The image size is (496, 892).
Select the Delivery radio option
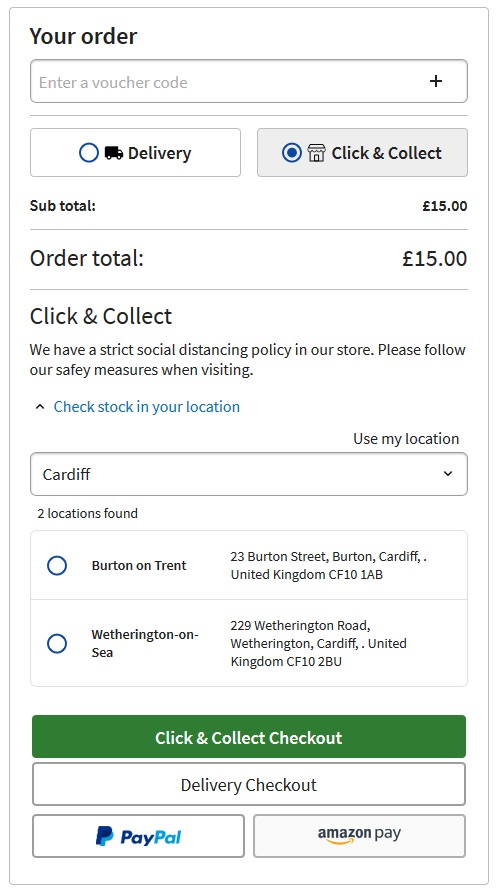[89, 153]
